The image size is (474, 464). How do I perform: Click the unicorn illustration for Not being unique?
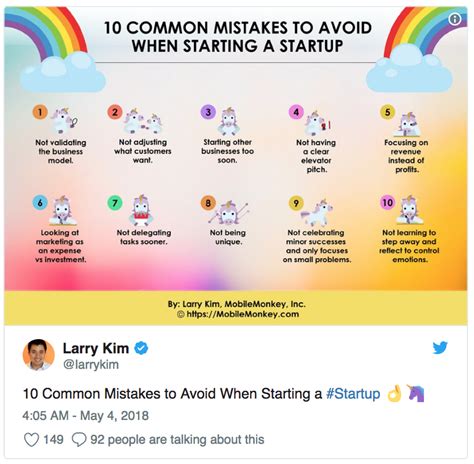coord(229,213)
